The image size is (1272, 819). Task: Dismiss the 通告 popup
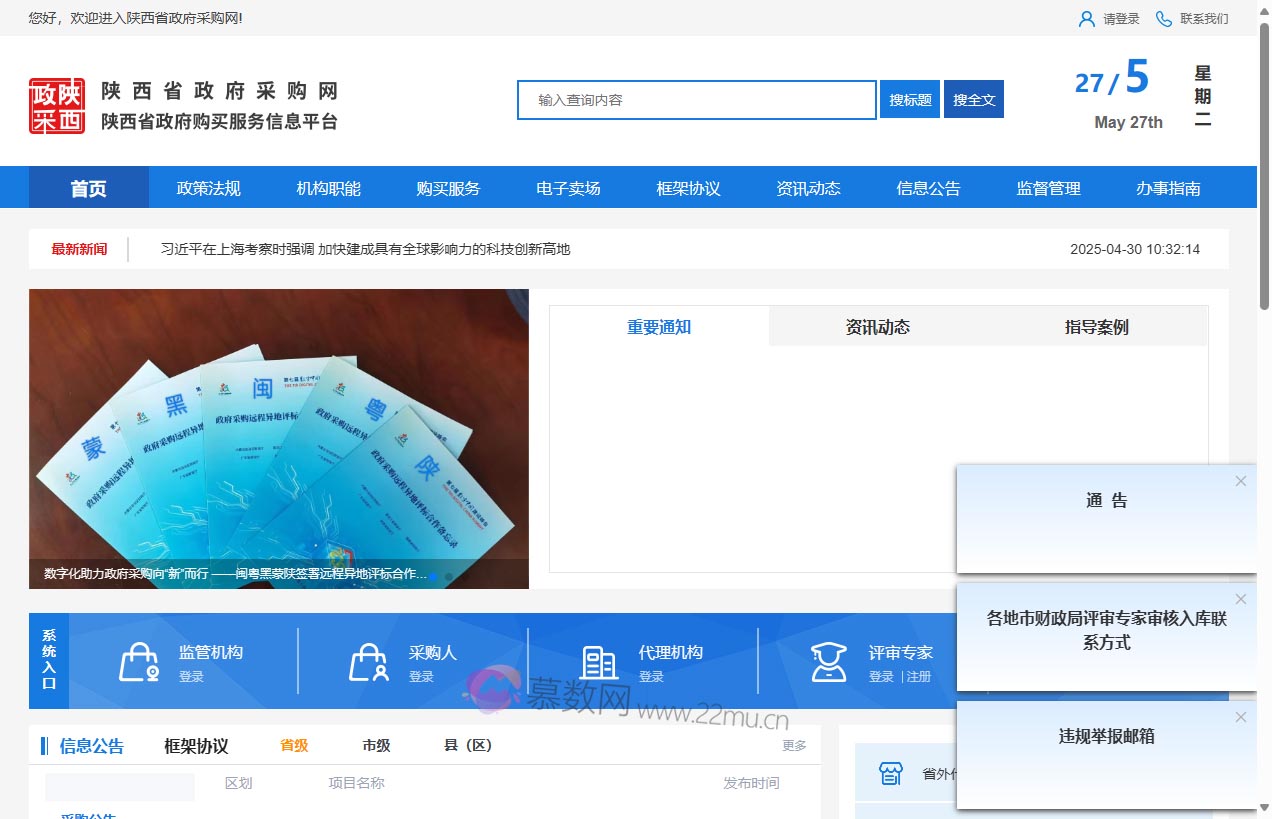(1240, 481)
